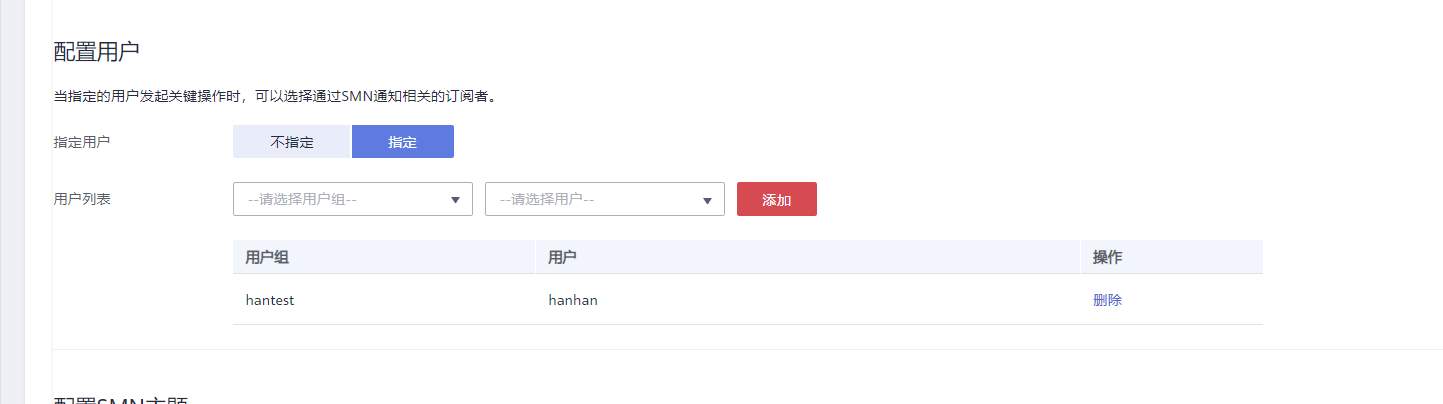
Task: Click the 用户 column header
Action: [562, 258]
